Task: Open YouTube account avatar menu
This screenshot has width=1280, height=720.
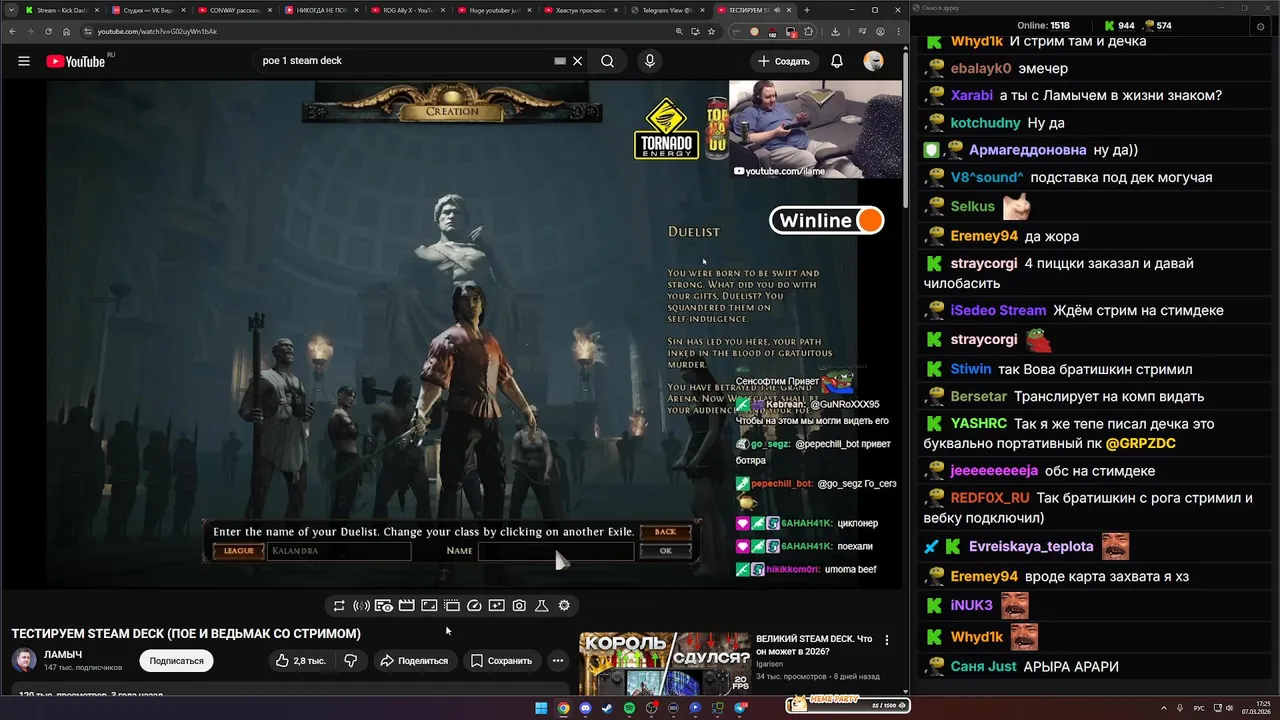Action: click(874, 61)
